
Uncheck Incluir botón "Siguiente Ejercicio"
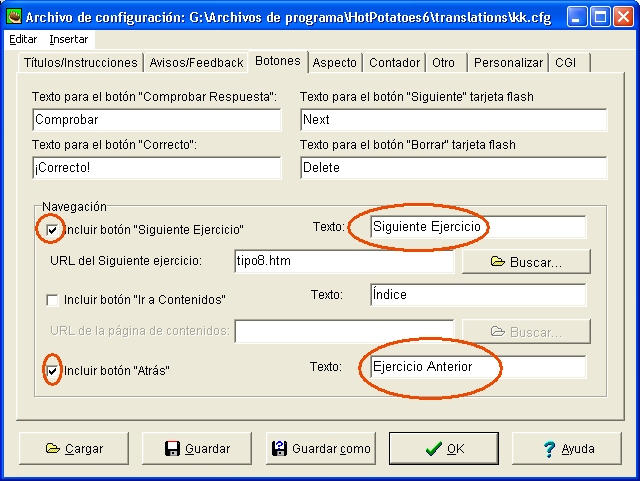point(53,229)
